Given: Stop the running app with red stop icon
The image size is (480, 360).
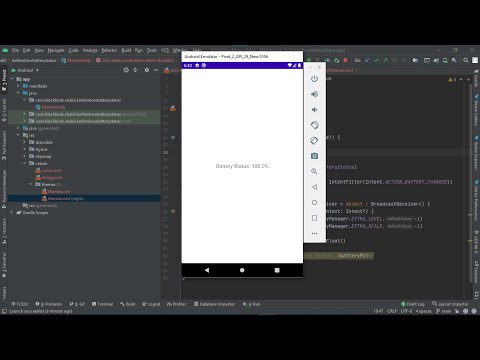Looking at the screenshot, I should 346,60.
